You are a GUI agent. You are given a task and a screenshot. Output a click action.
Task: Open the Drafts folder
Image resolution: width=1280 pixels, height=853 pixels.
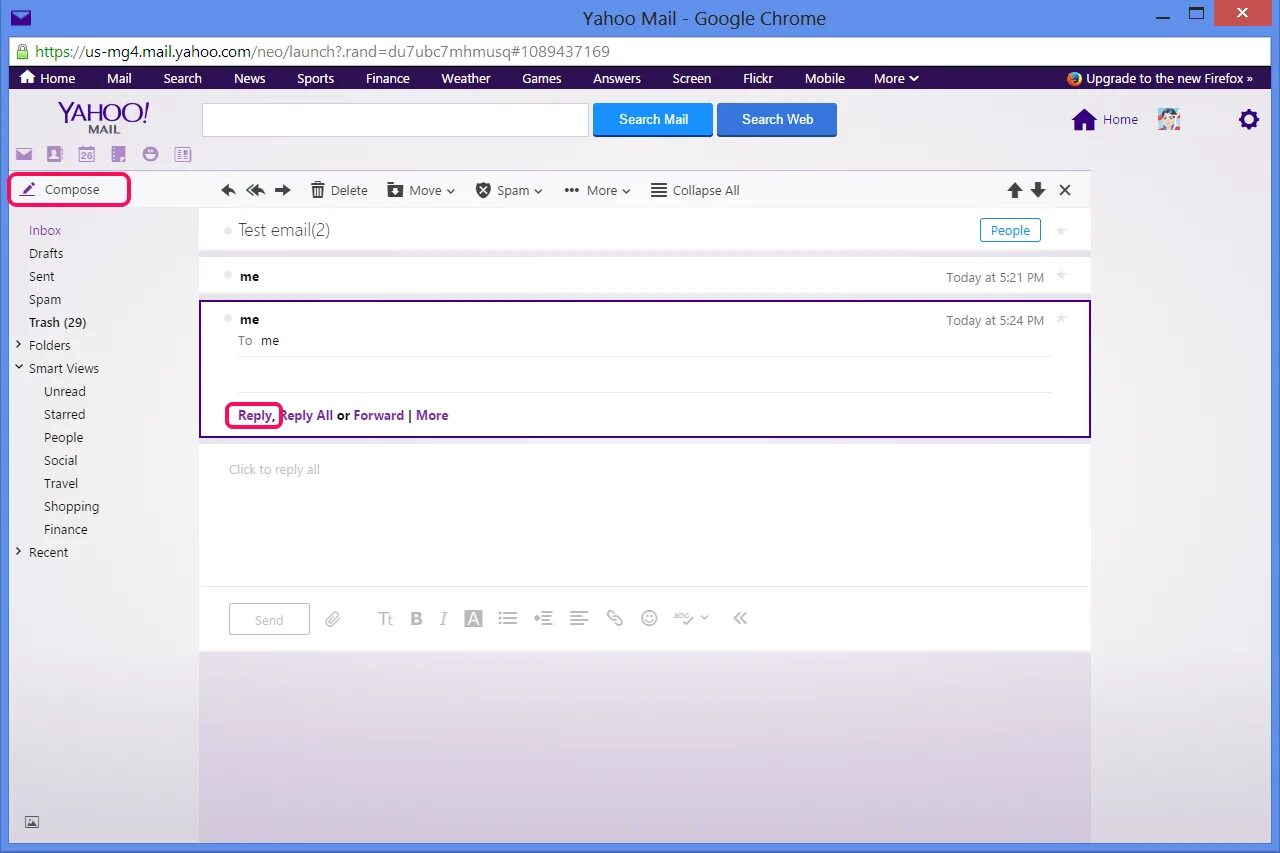pyautogui.click(x=46, y=253)
